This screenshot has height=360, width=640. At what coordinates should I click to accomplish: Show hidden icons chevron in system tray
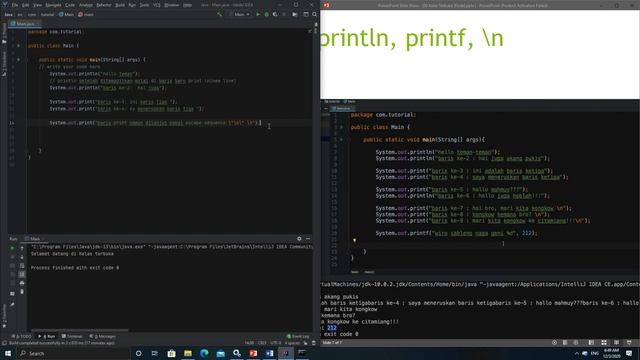(576, 353)
